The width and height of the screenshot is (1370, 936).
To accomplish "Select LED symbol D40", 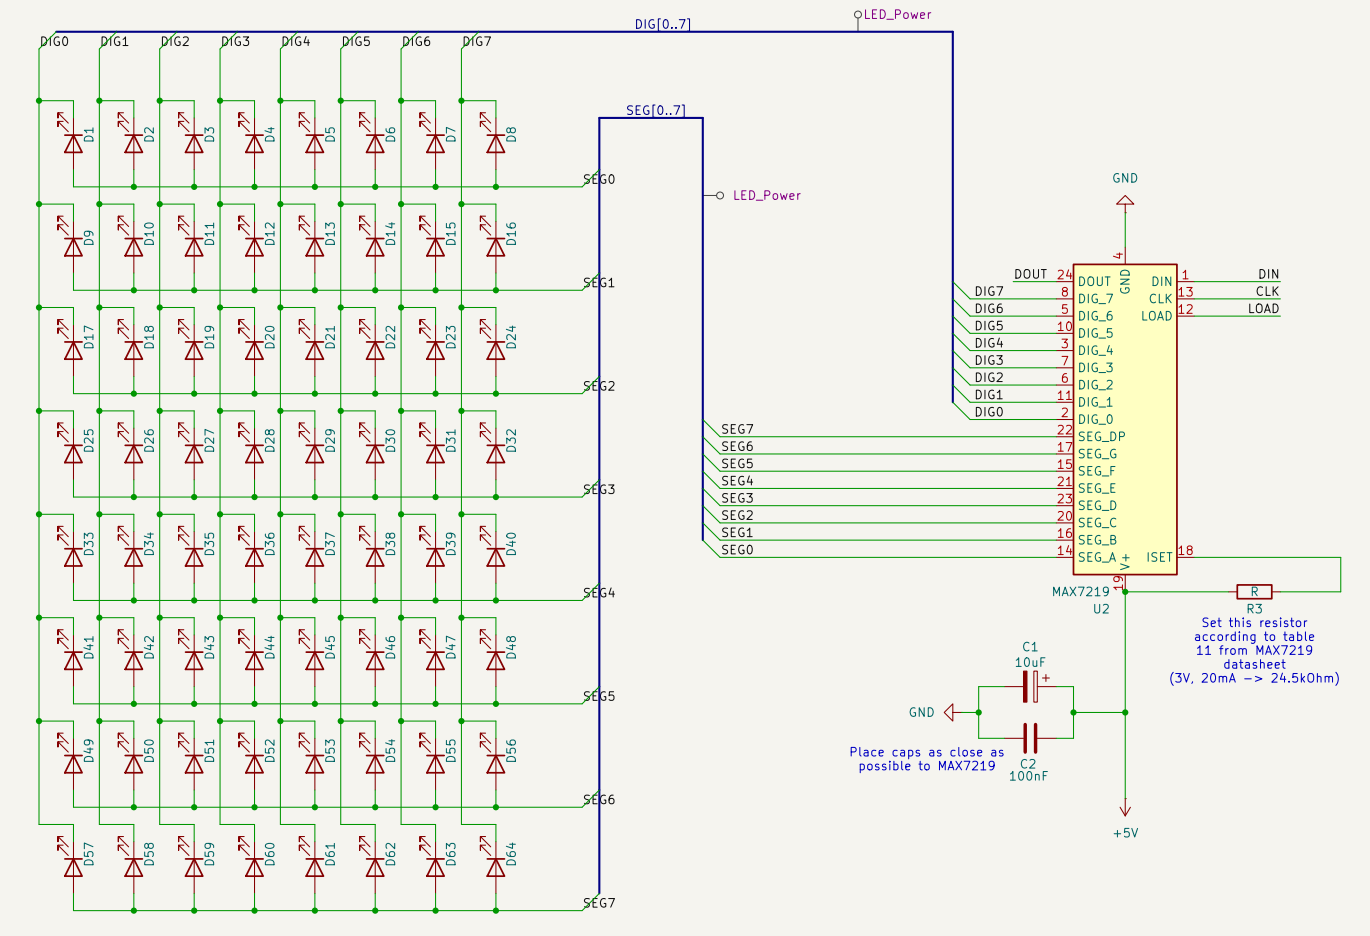I will pos(495,555).
